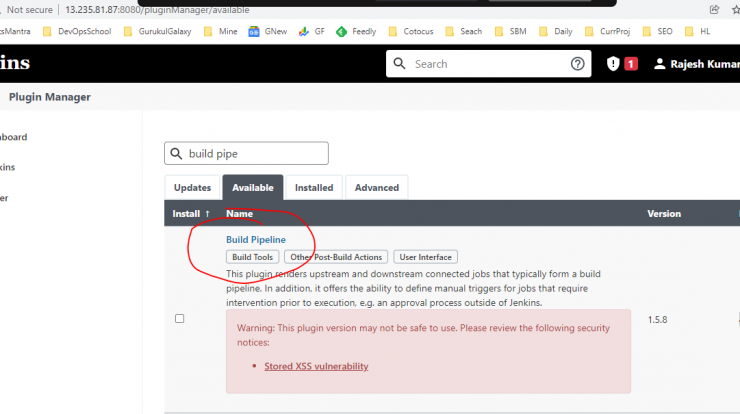Viewport: 740px width, 414px height.
Task: Sort by the Install column header
Action: pos(191,214)
